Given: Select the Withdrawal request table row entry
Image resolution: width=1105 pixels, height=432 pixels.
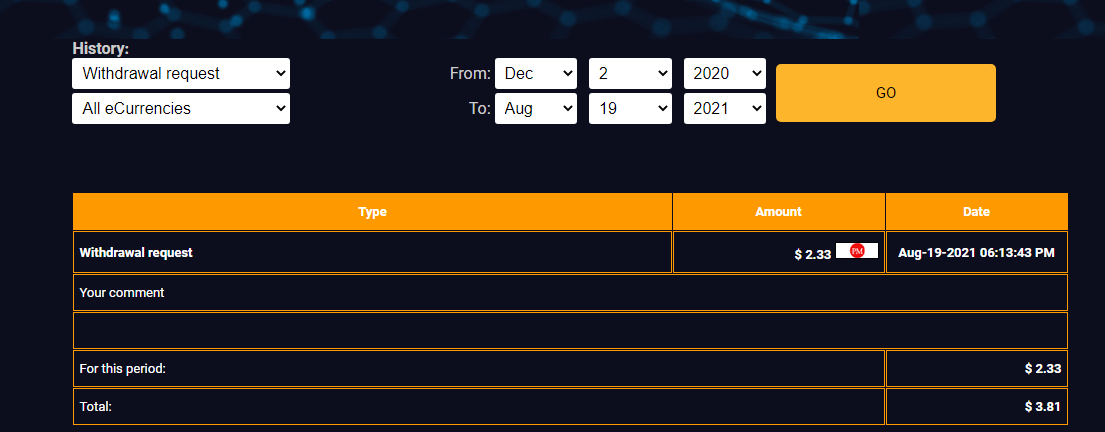Looking at the screenshot, I should pos(372,252).
